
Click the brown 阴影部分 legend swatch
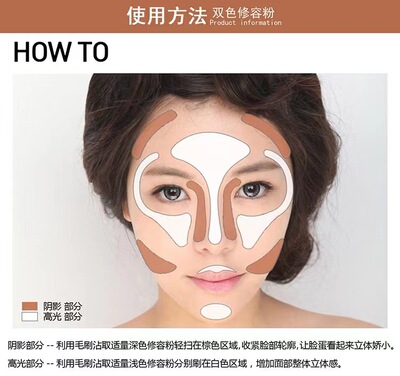click(30, 306)
